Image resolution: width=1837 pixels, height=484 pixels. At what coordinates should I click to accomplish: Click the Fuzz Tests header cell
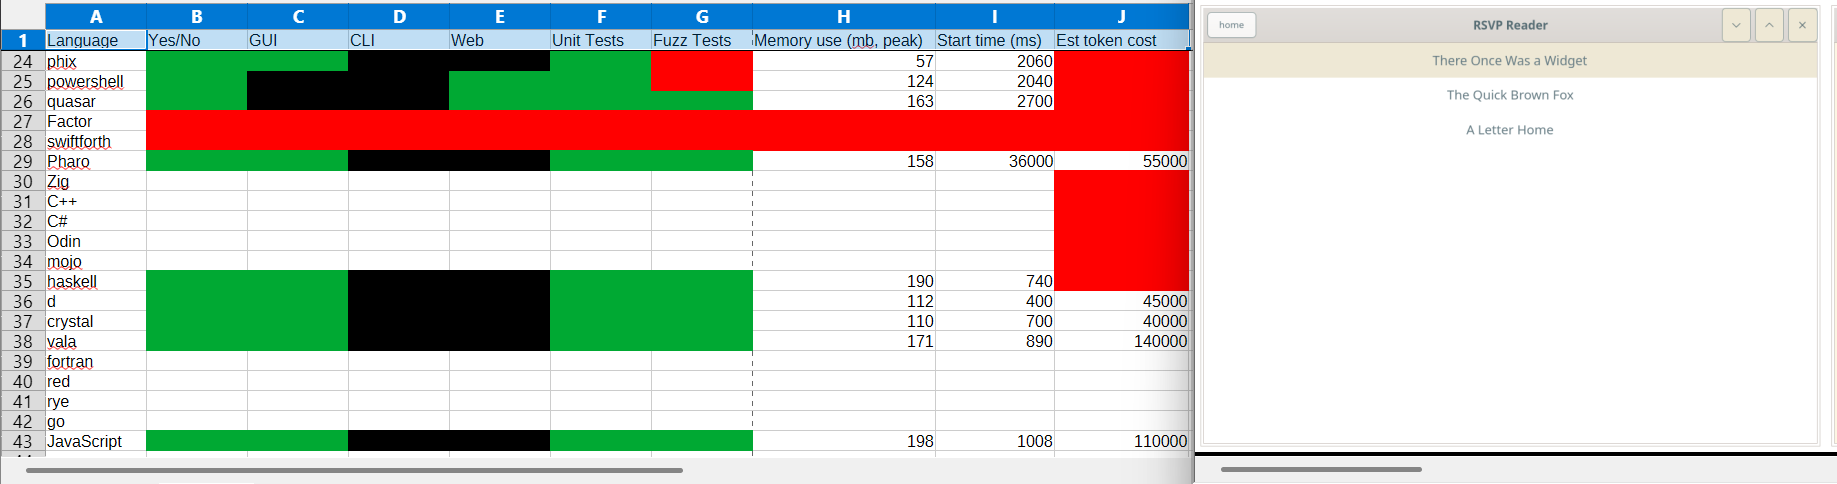[x=702, y=40]
